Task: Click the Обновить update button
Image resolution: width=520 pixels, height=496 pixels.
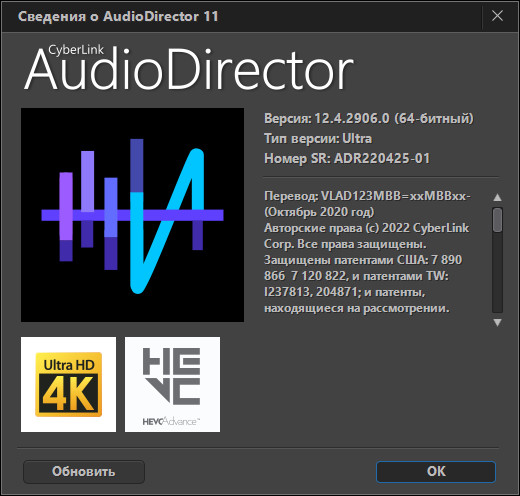Action: [84, 471]
